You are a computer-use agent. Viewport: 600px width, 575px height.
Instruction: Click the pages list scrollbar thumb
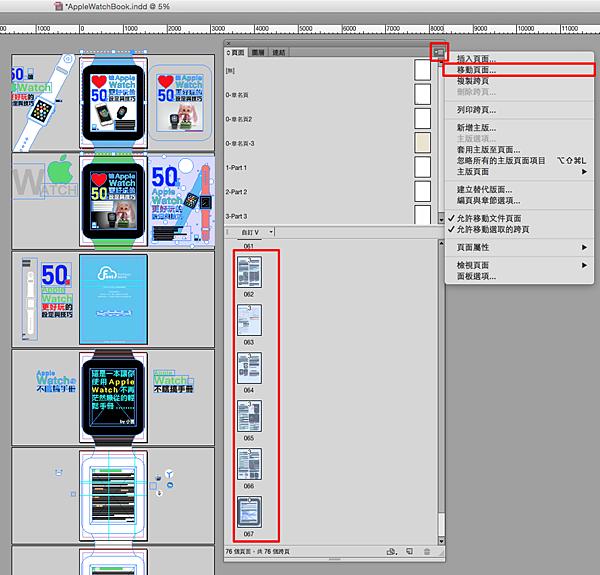(441, 525)
